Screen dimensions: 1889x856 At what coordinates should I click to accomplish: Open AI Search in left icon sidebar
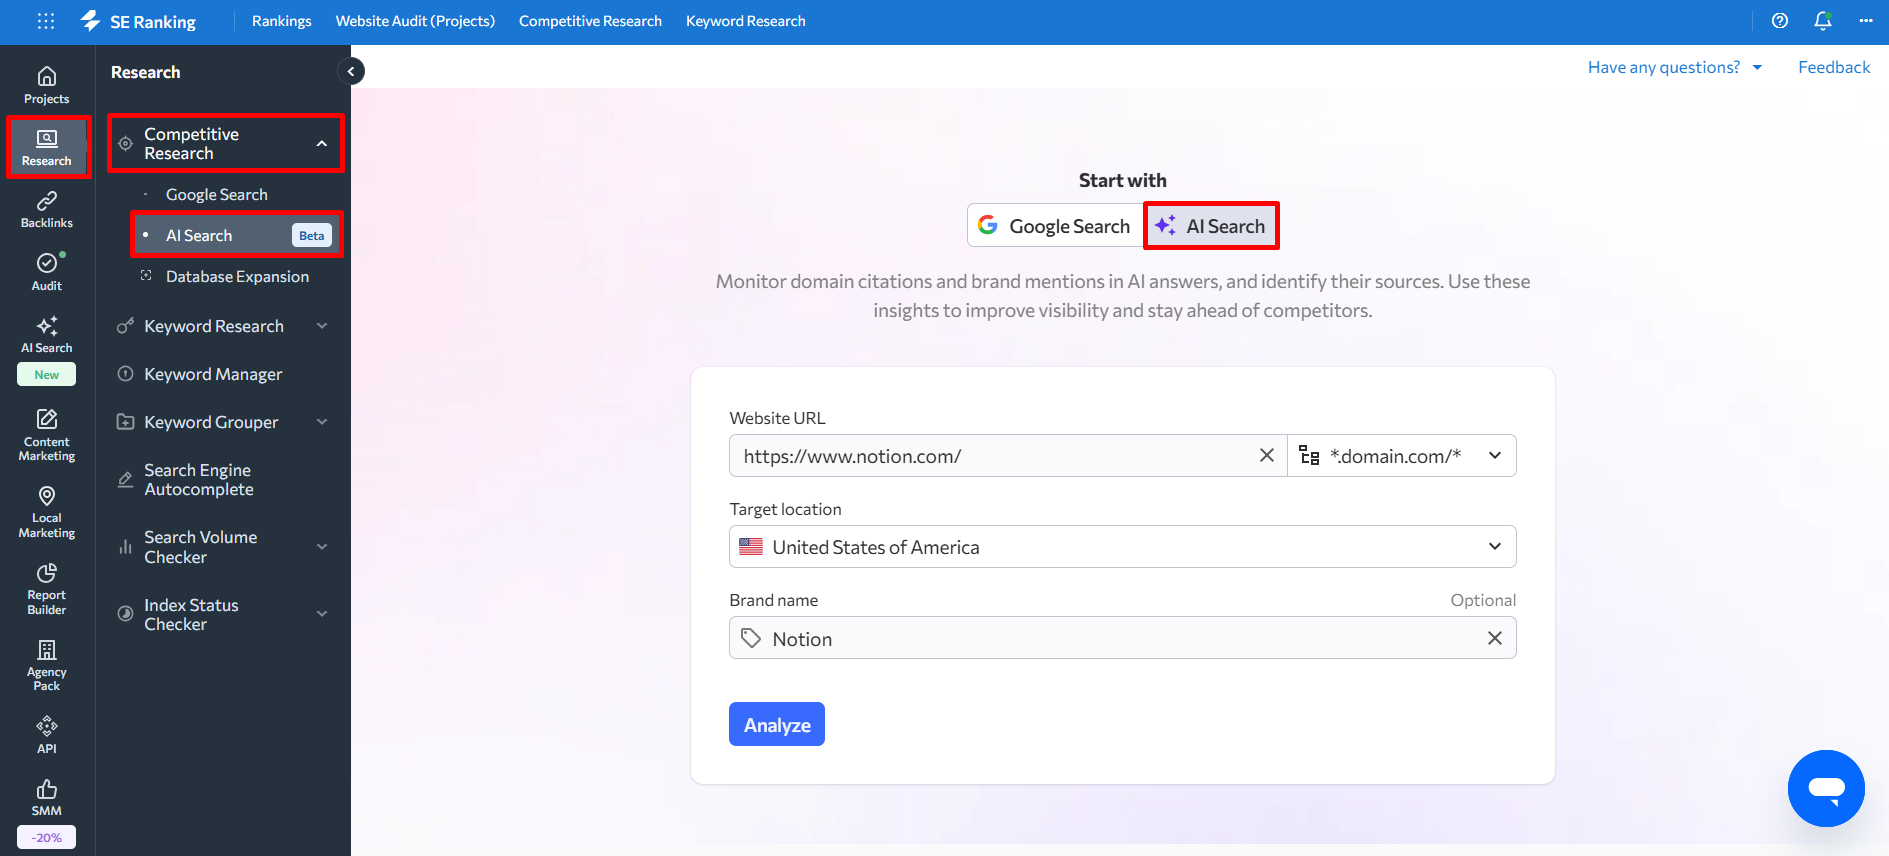(x=47, y=335)
